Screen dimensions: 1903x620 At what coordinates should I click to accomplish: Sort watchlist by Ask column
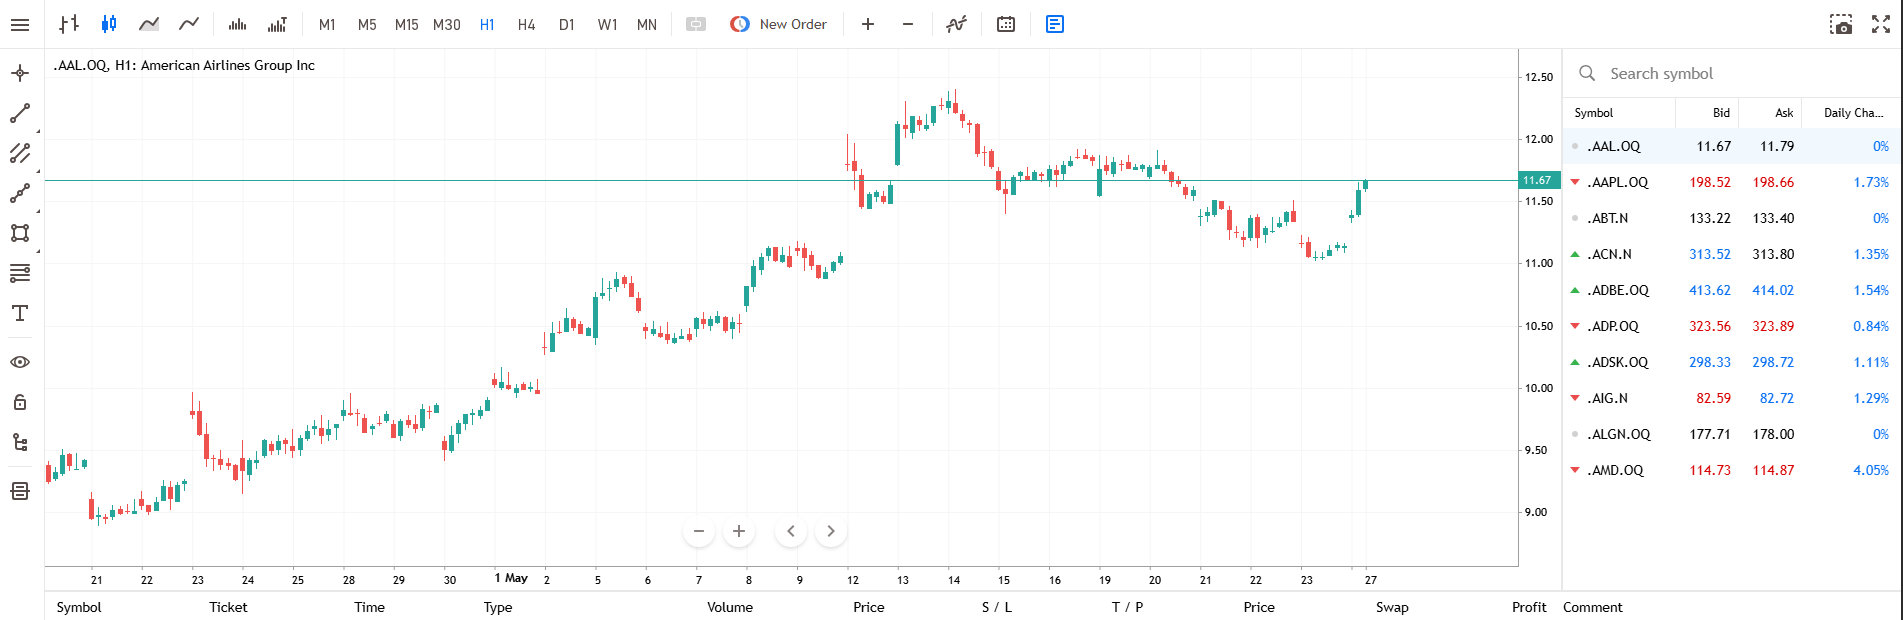point(1770,113)
